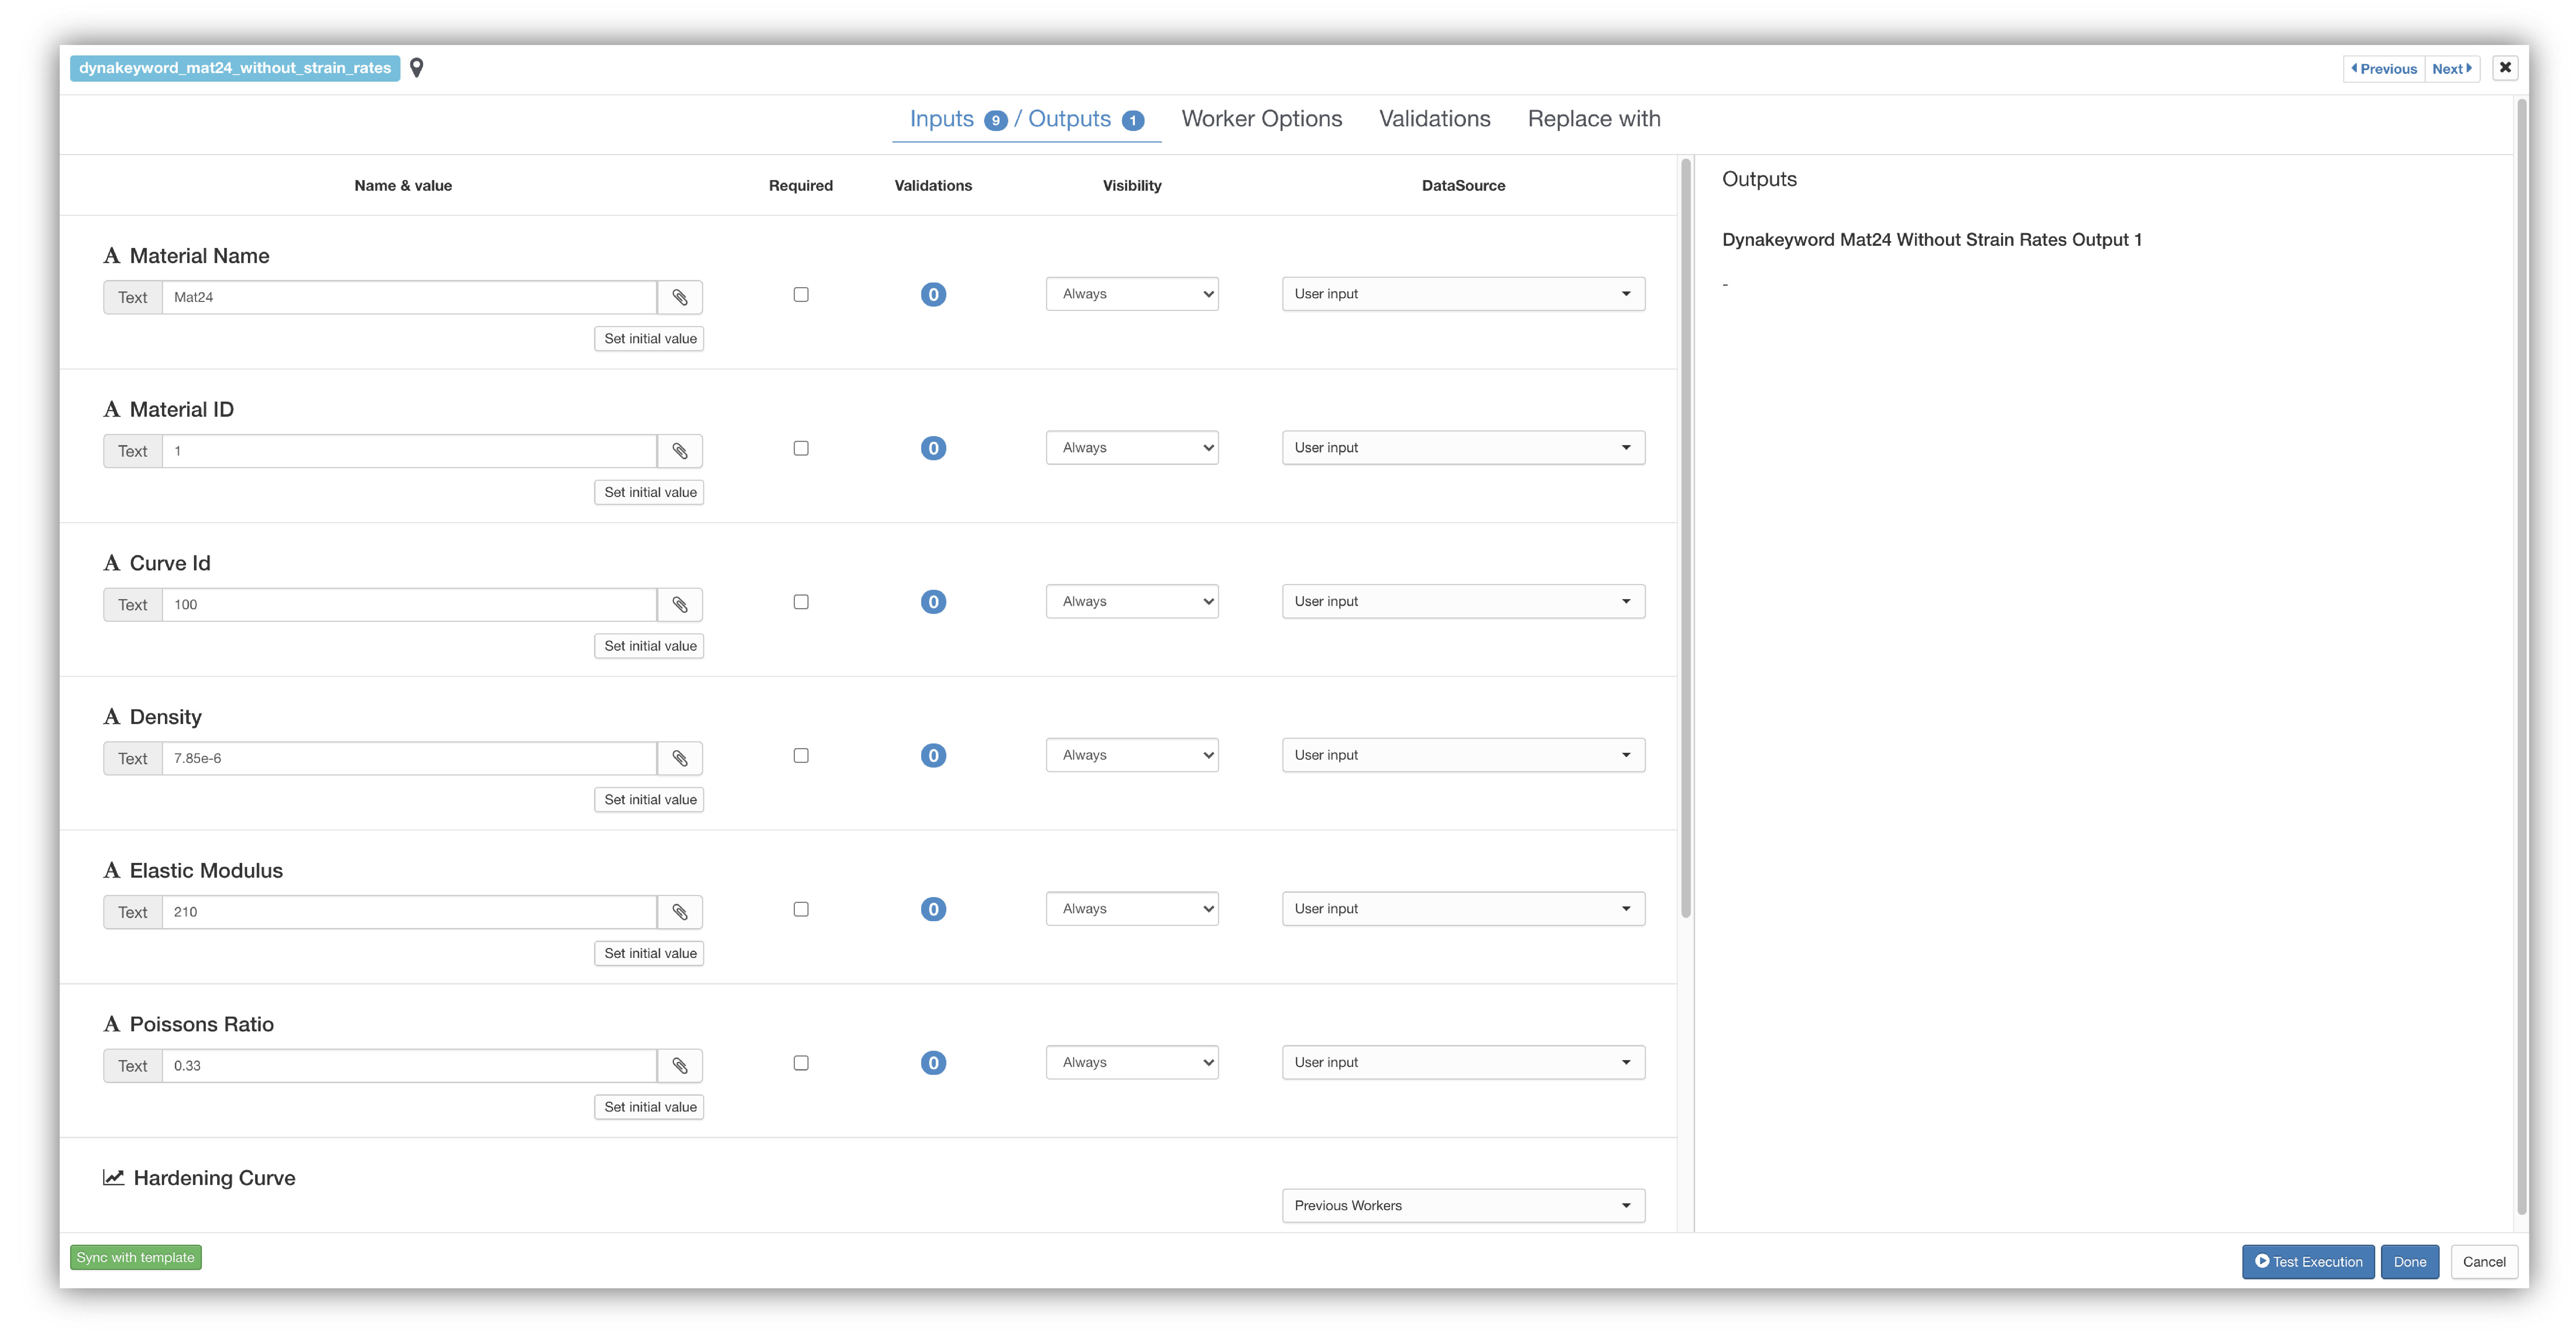Click Set initial value for Density
This screenshot has width=2576, height=1330.
(650, 800)
